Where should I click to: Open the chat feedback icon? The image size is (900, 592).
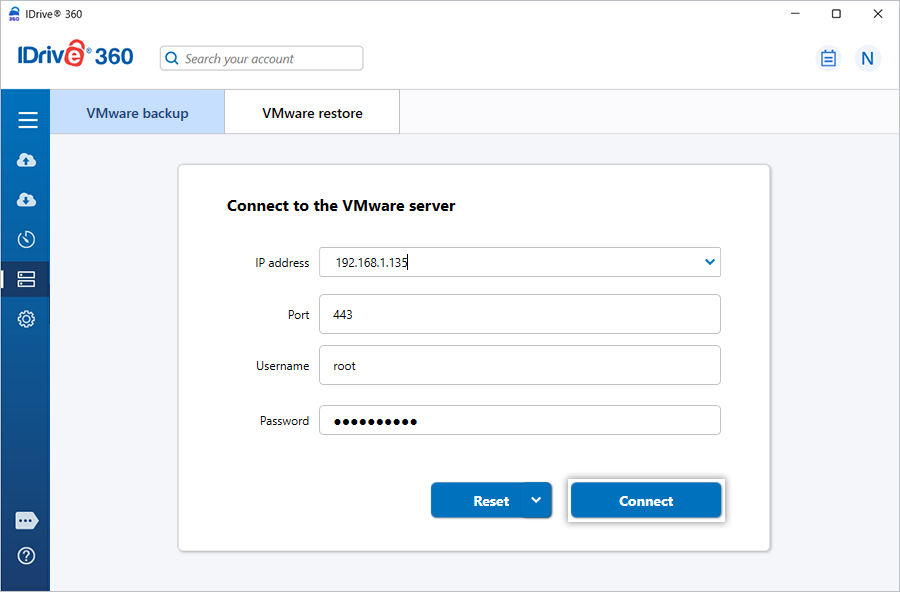point(26,521)
